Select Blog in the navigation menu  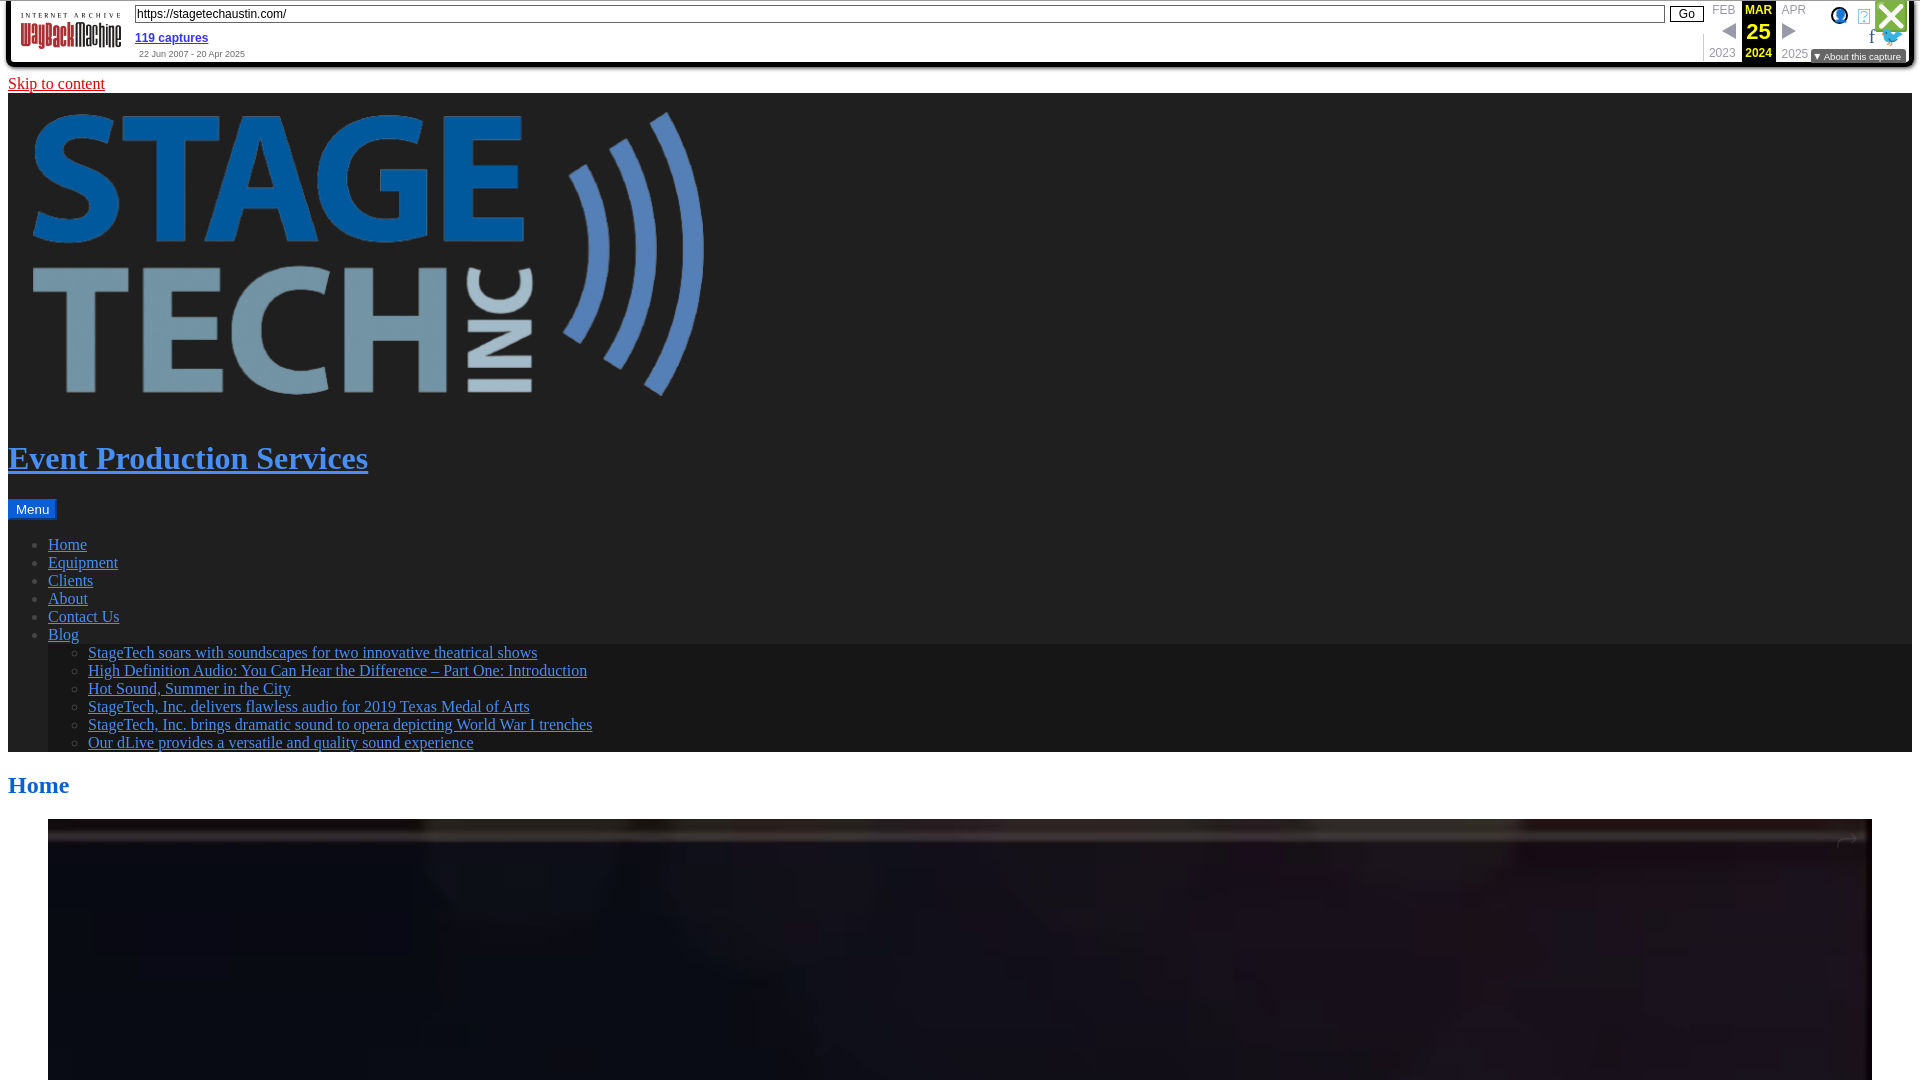click(63, 635)
